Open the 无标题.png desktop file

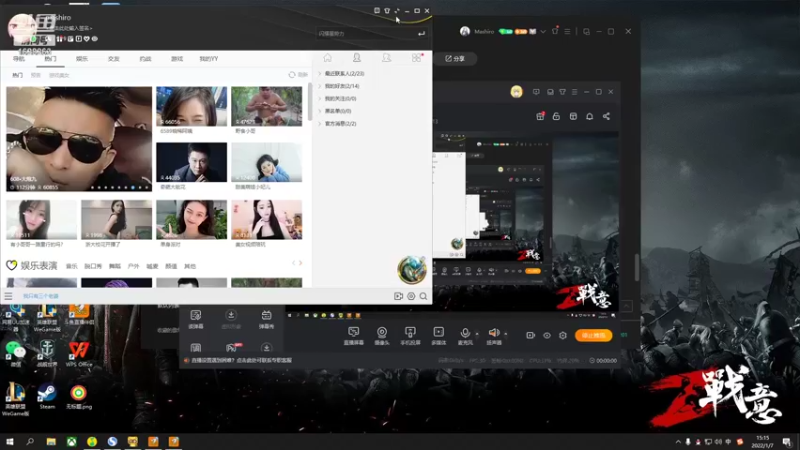(x=79, y=396)
